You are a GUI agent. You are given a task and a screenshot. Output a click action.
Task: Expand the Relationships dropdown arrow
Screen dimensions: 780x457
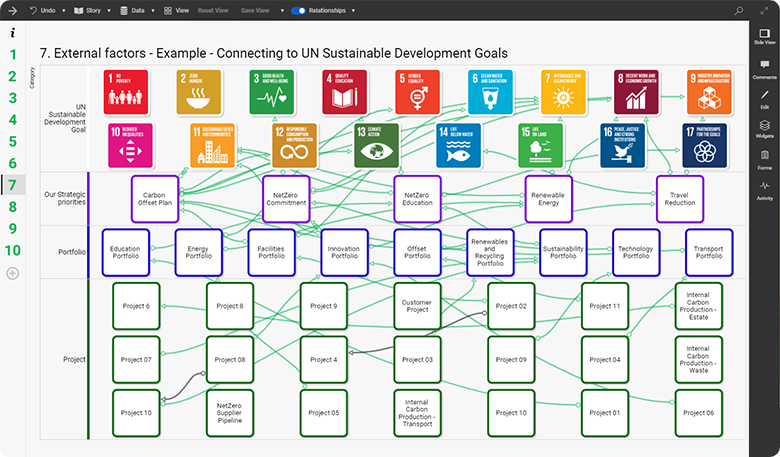click(353, 10)
